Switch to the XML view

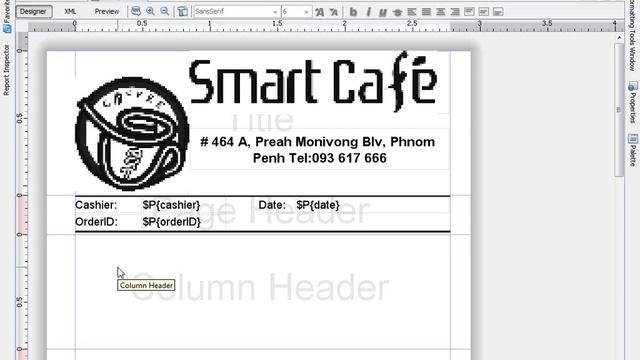(70, 11)
